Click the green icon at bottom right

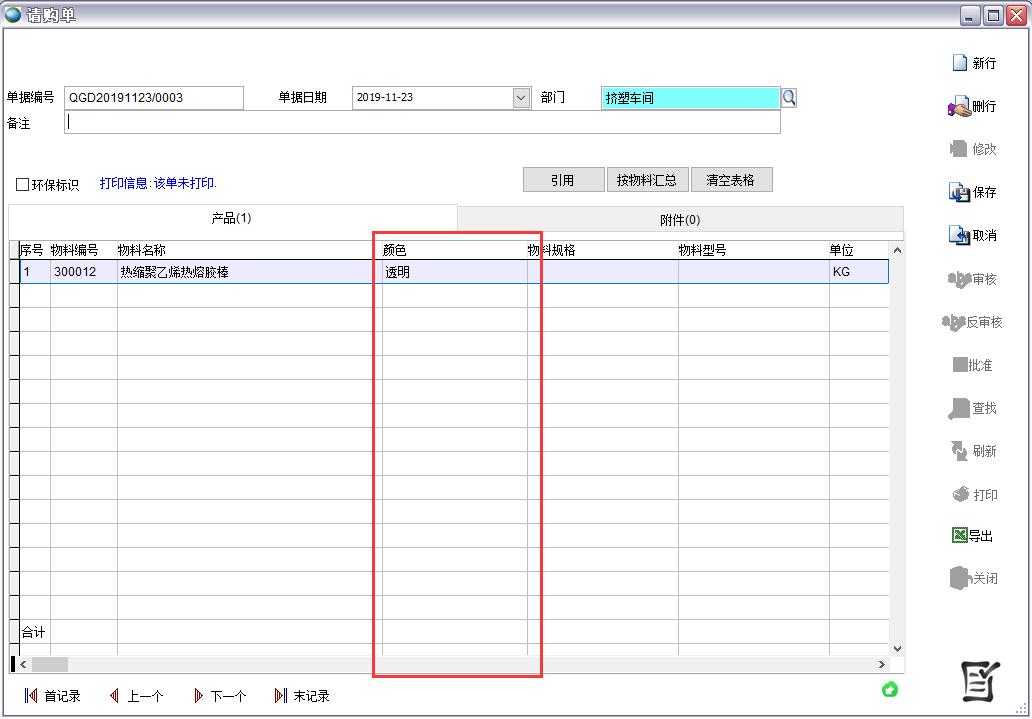pos(889,690)
